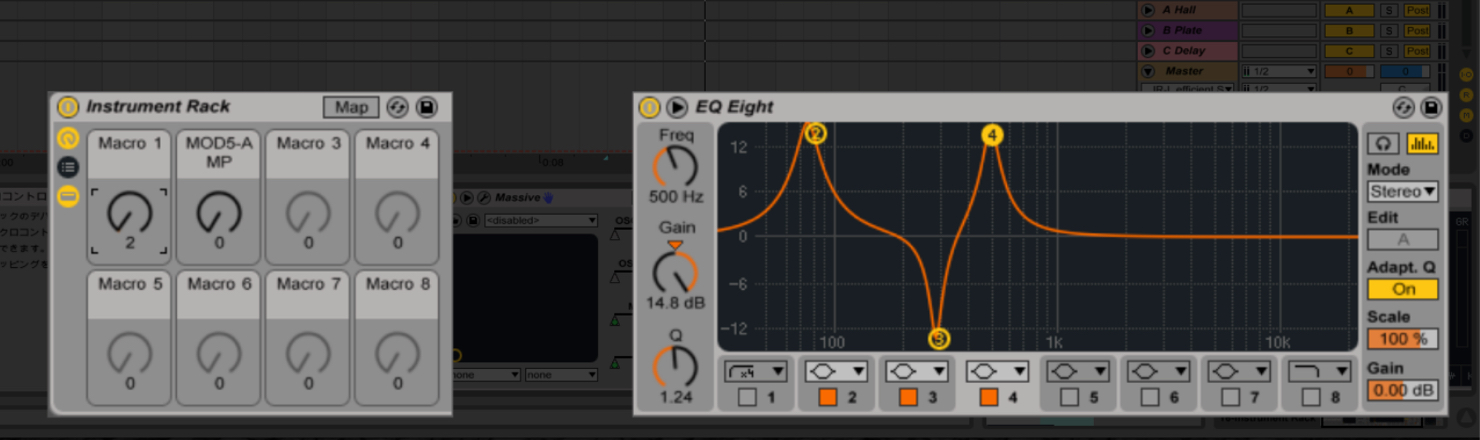Click the EQ Gain knob at 14.8 dB
The height and width of the screenshot is (440, 1480).
pyautogui.click(x=676, y=272)
